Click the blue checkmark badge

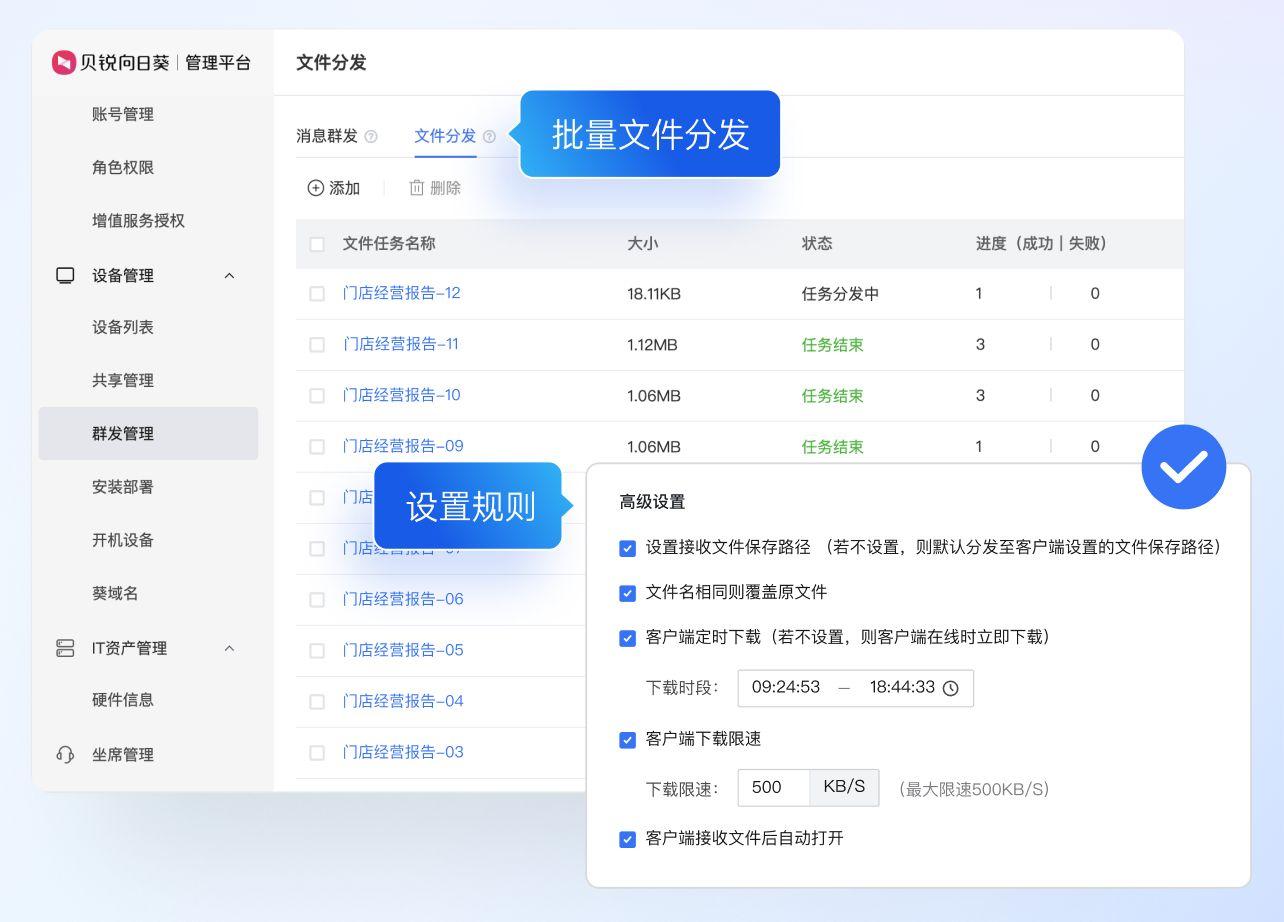pyautogui.click(x=1183, y=466)
